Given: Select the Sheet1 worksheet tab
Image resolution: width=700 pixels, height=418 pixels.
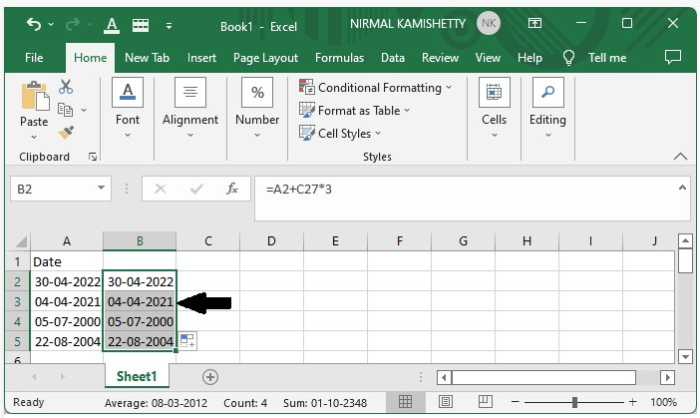Looking at the screenshot, I should (x=137, y=377).
